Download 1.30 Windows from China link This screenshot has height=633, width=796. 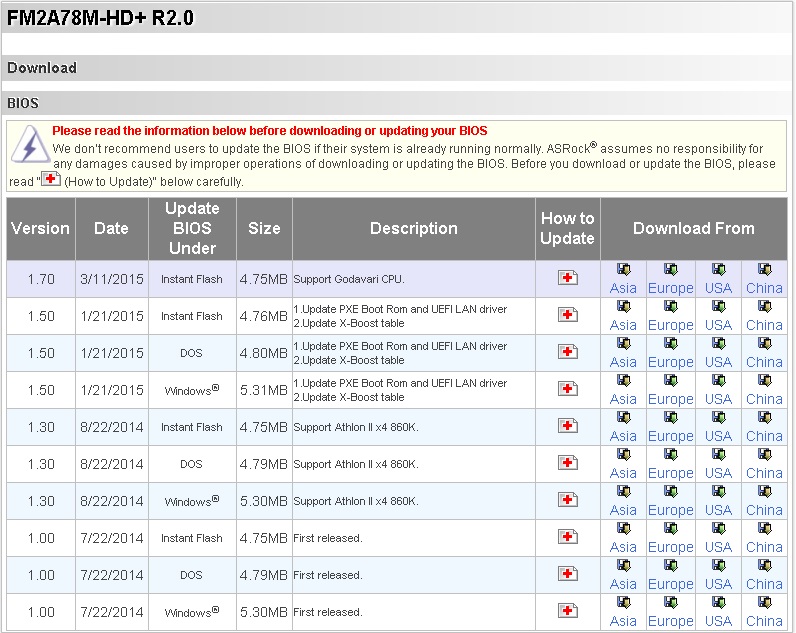pos(764,511)
